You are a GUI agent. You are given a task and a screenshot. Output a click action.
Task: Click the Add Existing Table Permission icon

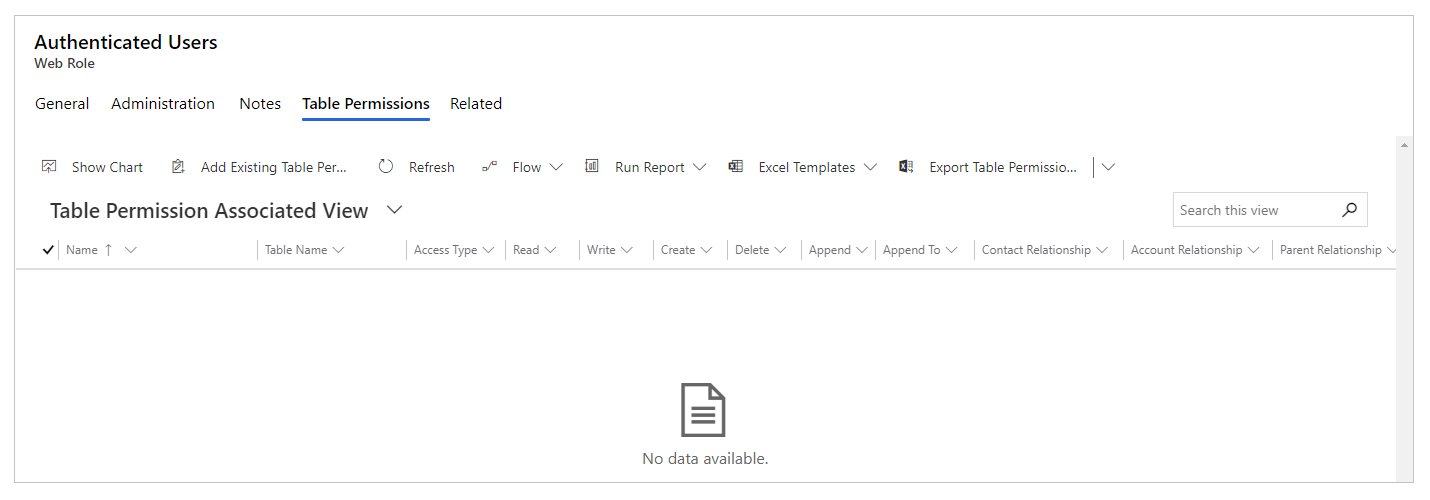[x=178, y=167]
